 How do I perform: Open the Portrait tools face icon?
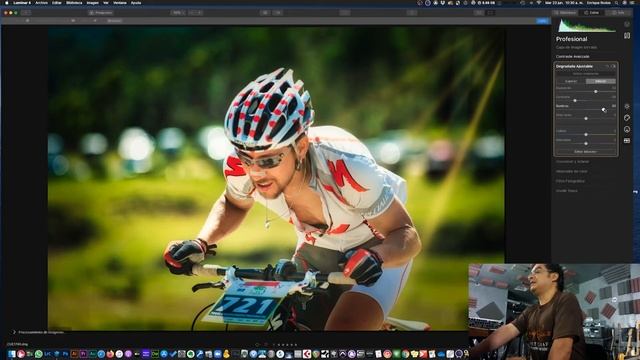627,129
